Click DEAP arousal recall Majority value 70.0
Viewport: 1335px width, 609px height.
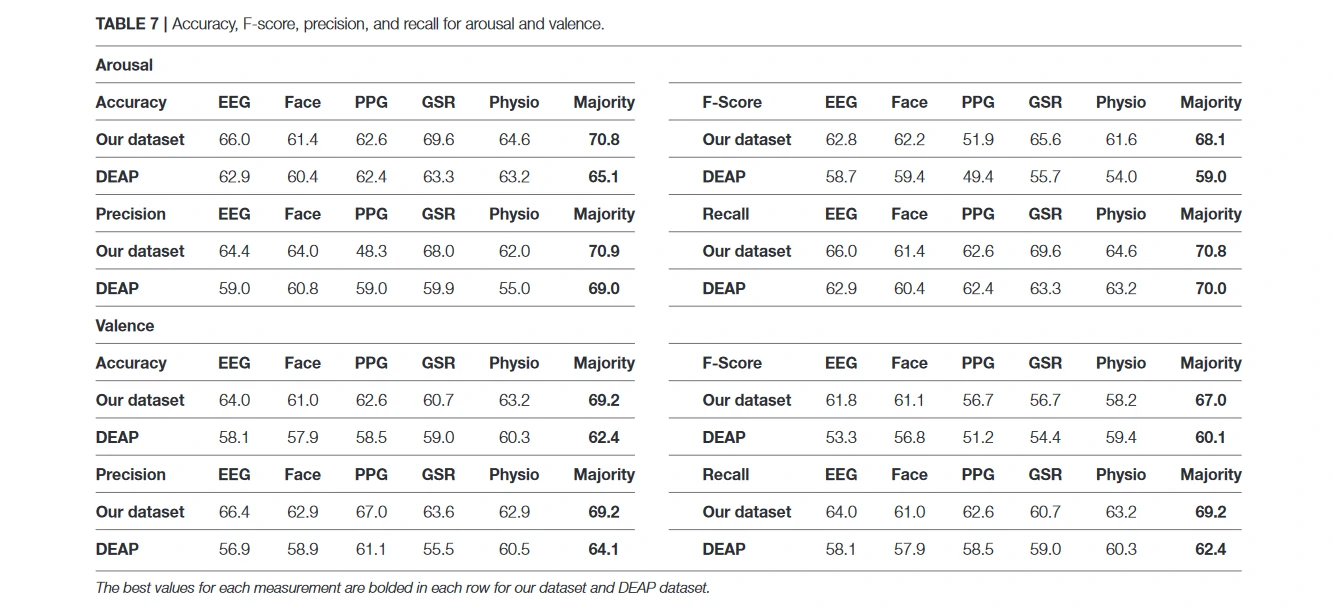(1210, 288)
